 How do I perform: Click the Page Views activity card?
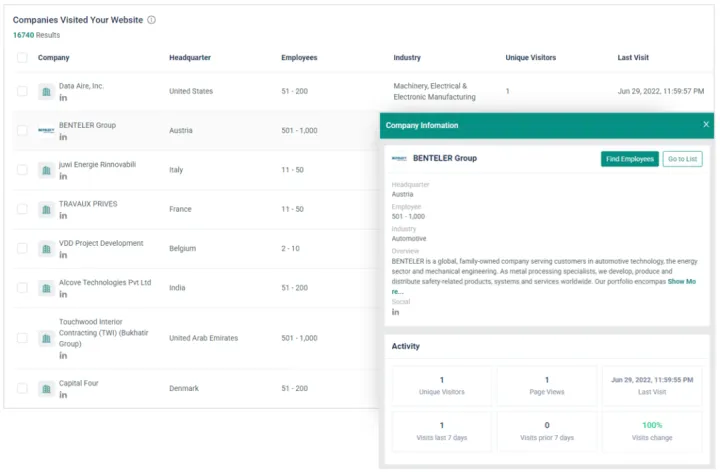click(x=546, y=386)
